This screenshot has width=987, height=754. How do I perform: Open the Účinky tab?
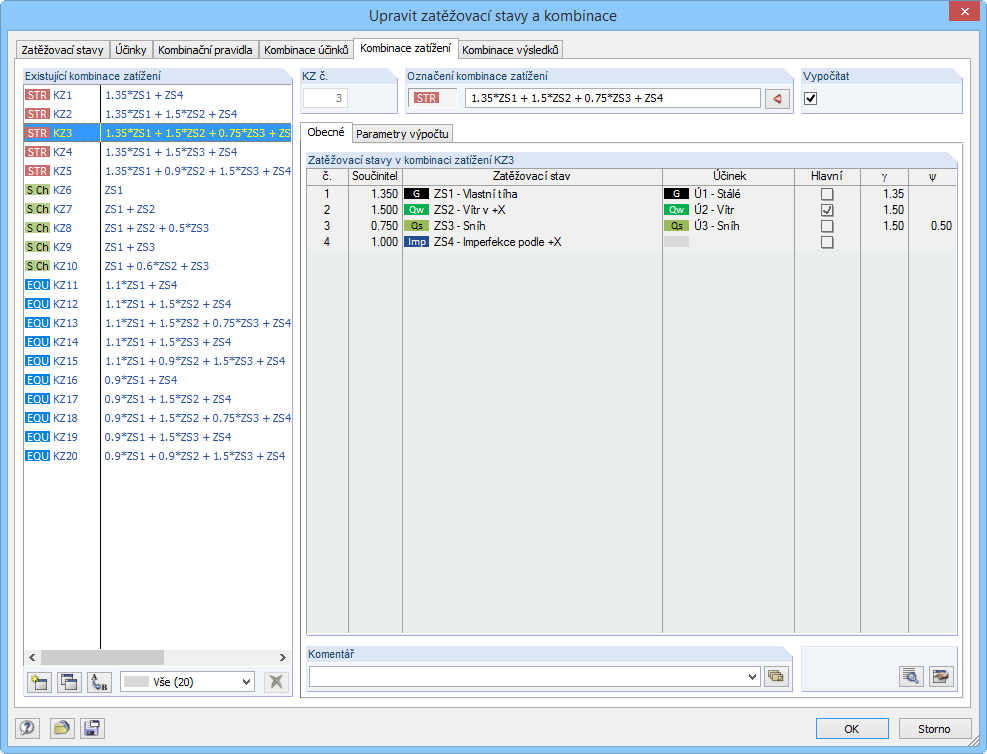[130, 50]
